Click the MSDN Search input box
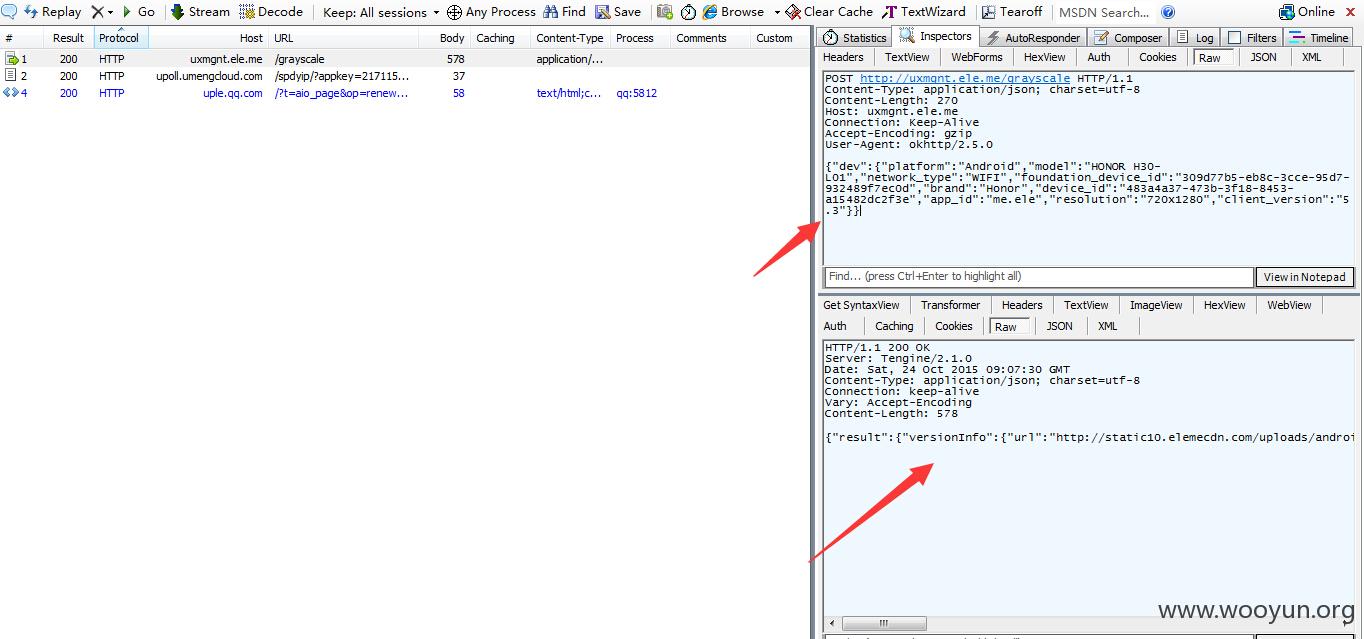 click(1105, 12)
